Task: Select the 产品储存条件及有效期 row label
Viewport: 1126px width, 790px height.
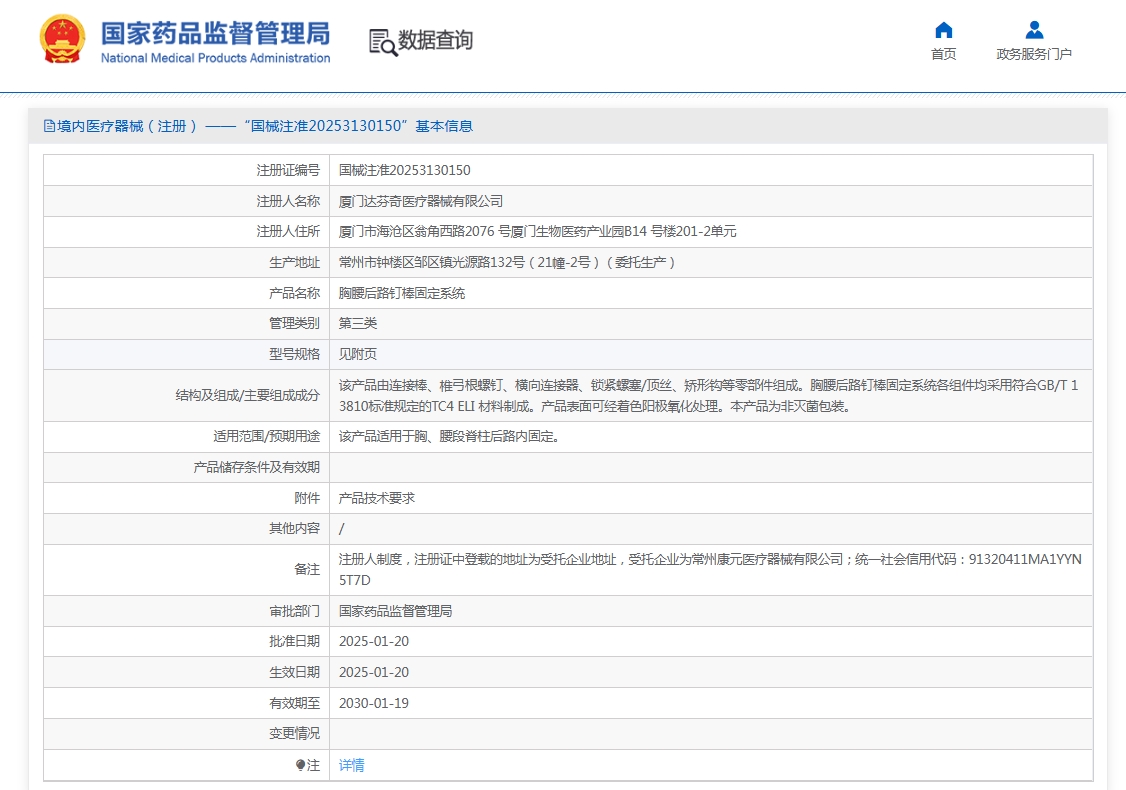Action: pos(256,468)
